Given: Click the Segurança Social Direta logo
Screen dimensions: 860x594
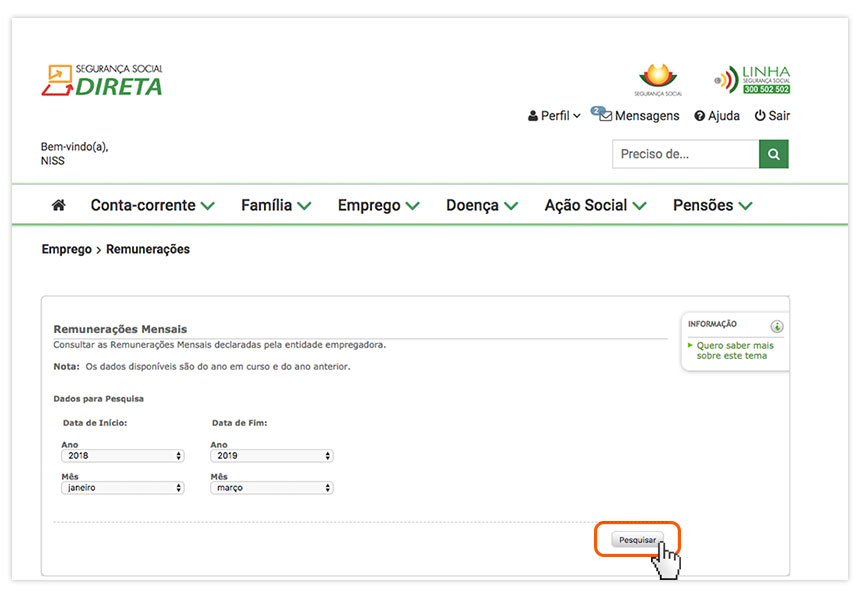Looking at the screenshot, I should pos(102,80).
